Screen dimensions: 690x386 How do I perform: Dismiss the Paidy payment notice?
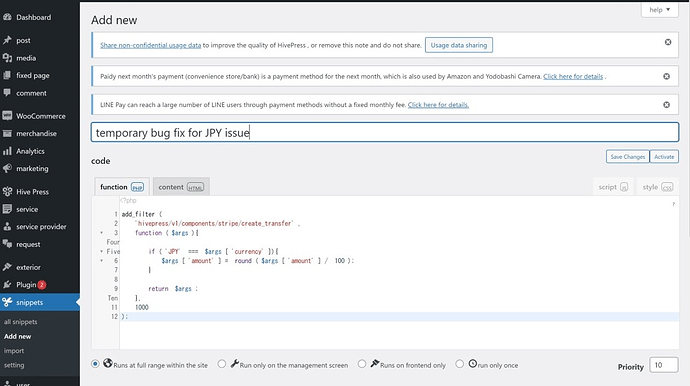[x=667, y=76]
